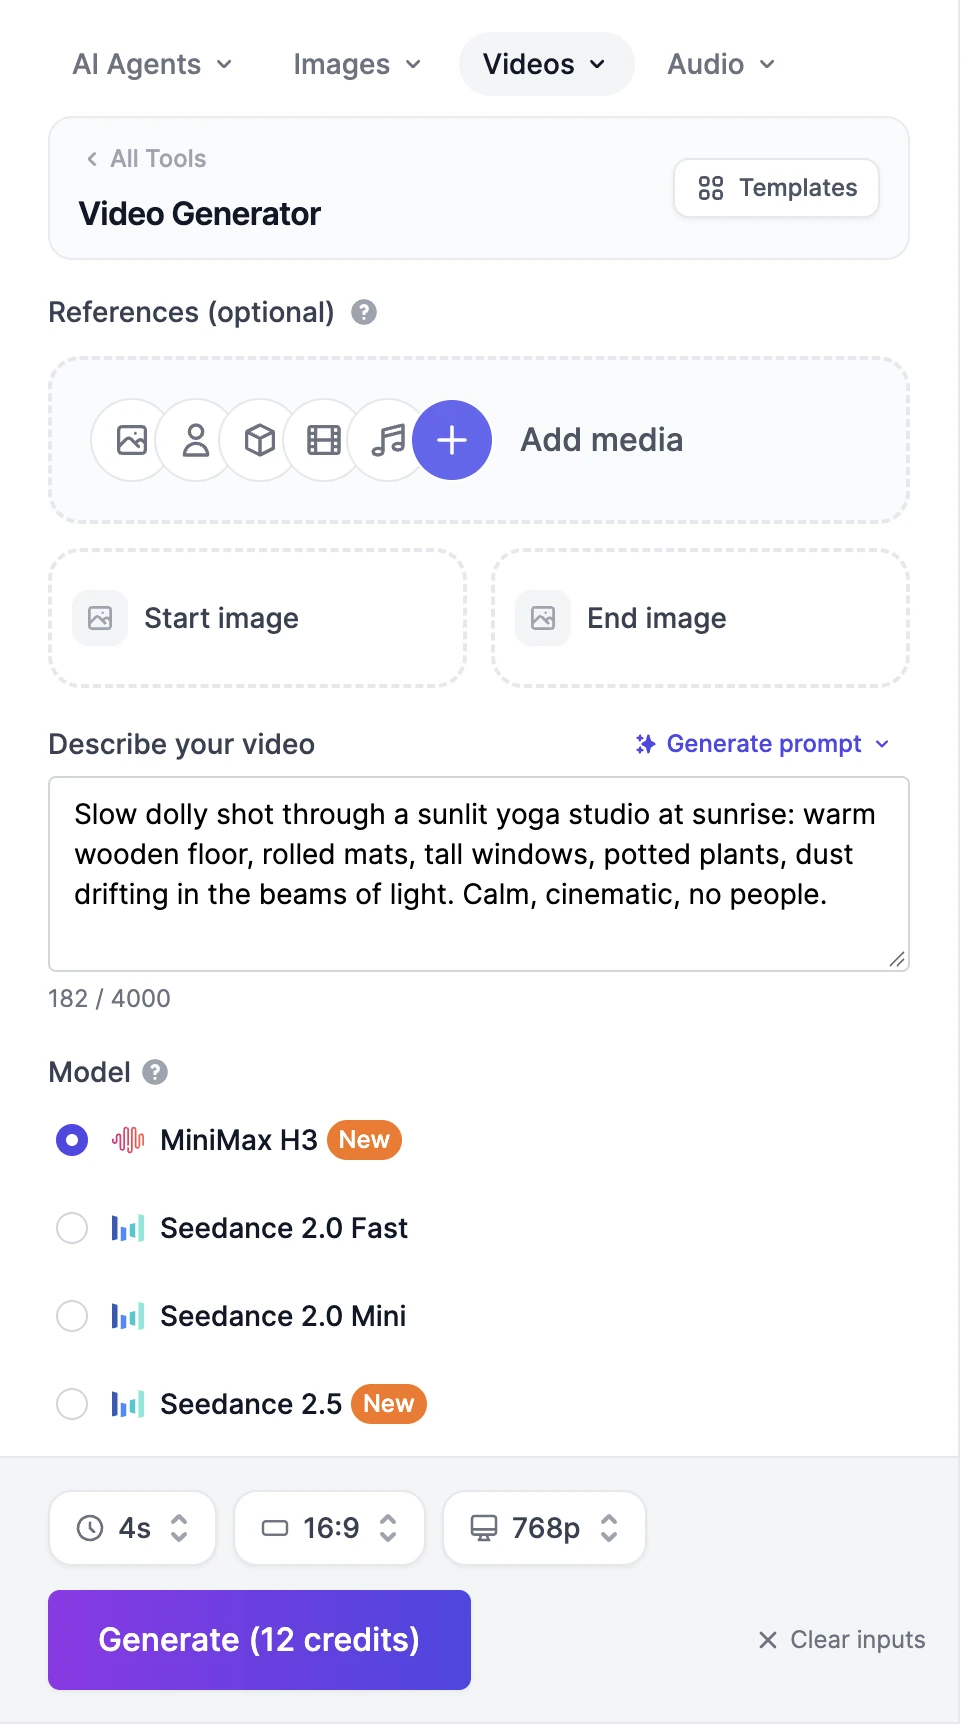
Task: Open the Model help question mark
Action: coord(155,1072)
